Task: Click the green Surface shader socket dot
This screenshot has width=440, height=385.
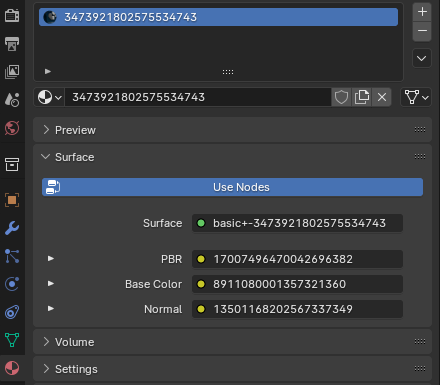Action: tap(201, 223)
